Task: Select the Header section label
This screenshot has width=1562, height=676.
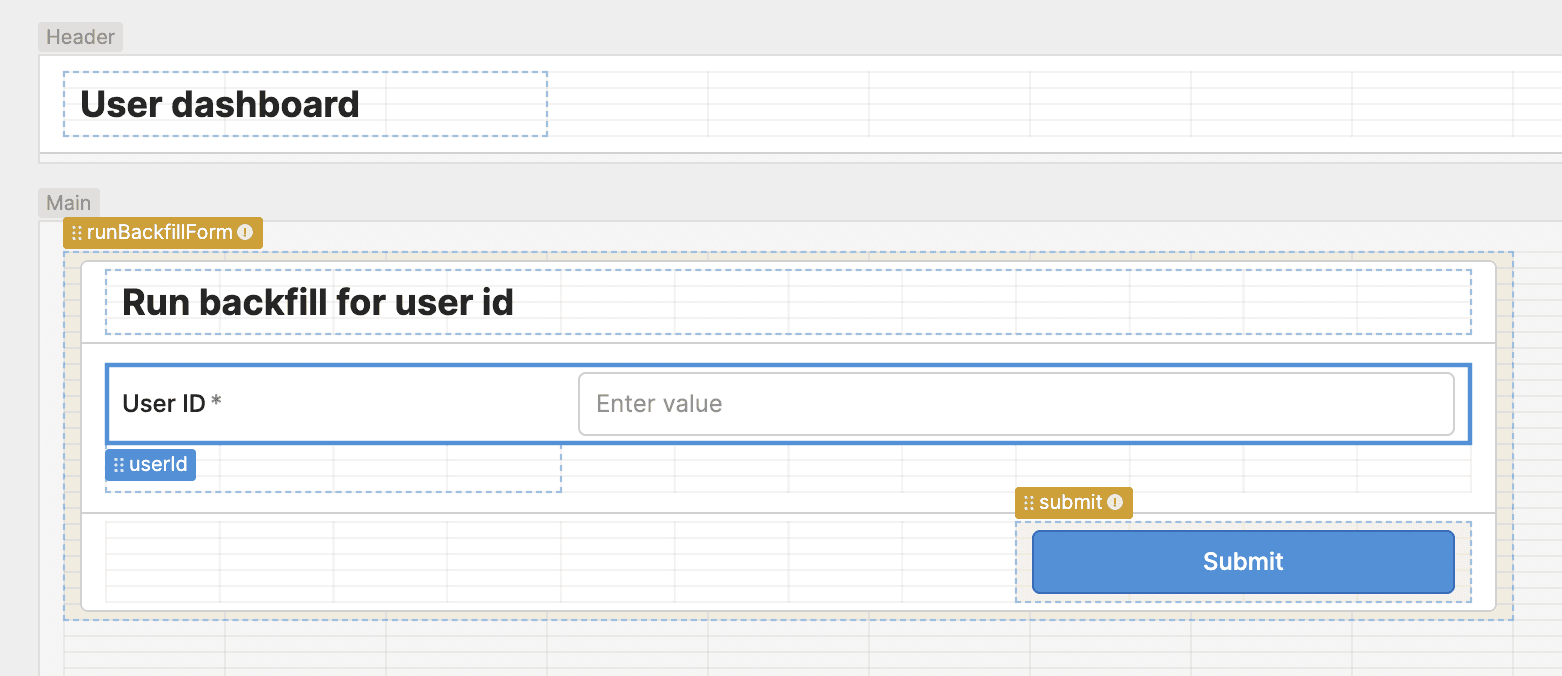Action: (x=80, y=37)
